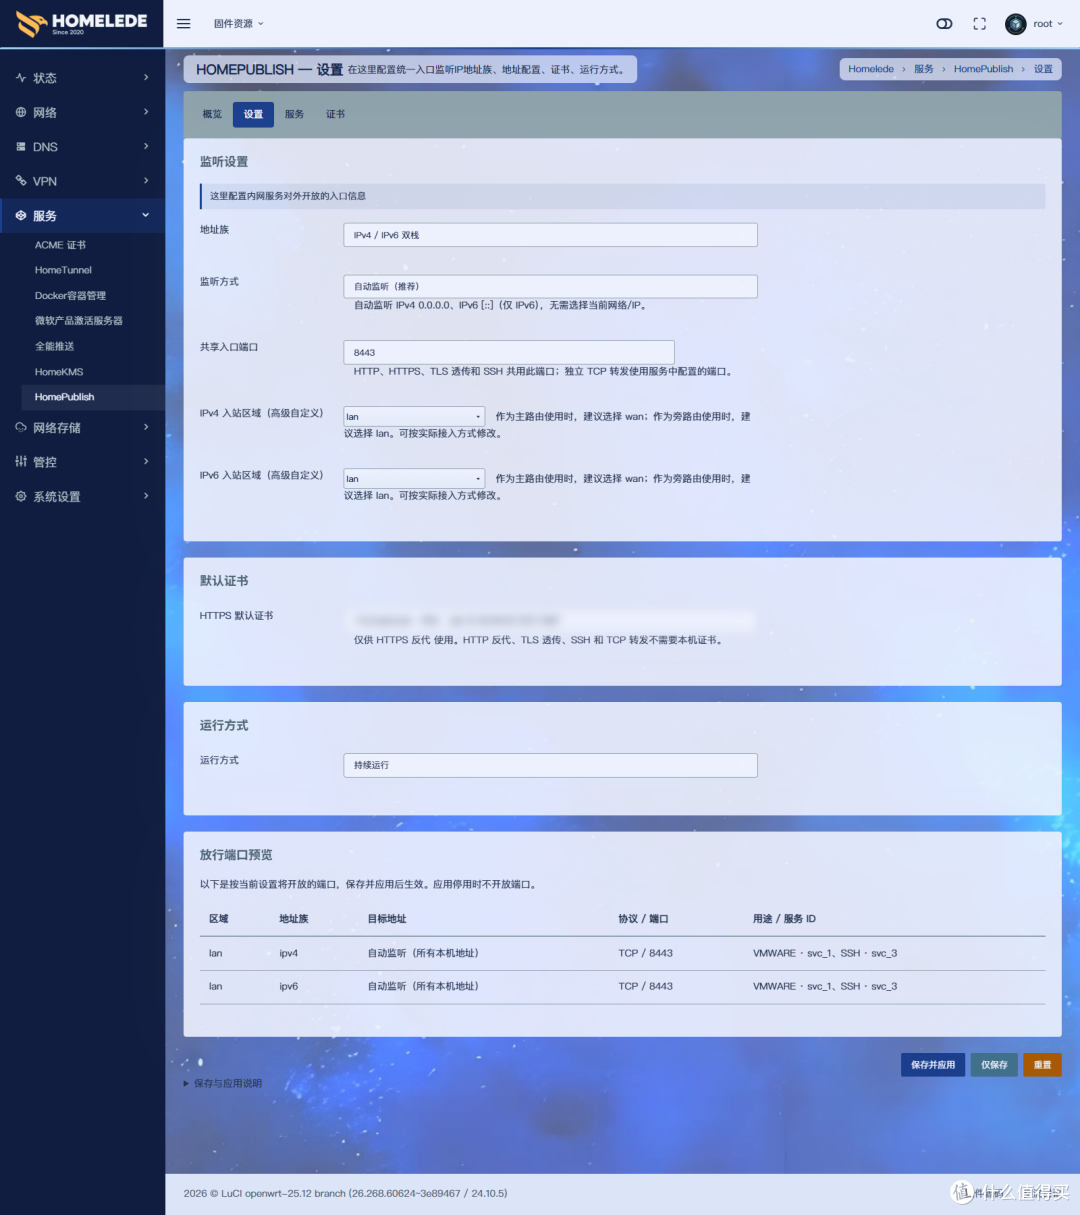Image resolution: width=1080 pixels, height=1215 pixels.
Task: Click the 网络存储 cloud icon in sidebar
Action: click(x=21, y=428)
